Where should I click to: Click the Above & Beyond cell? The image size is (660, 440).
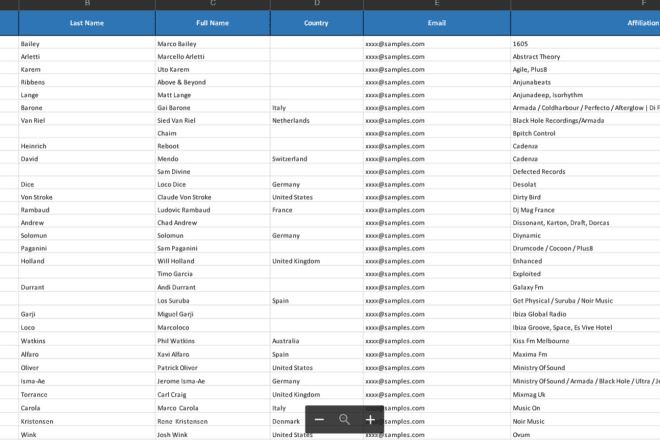pos(213,82)
